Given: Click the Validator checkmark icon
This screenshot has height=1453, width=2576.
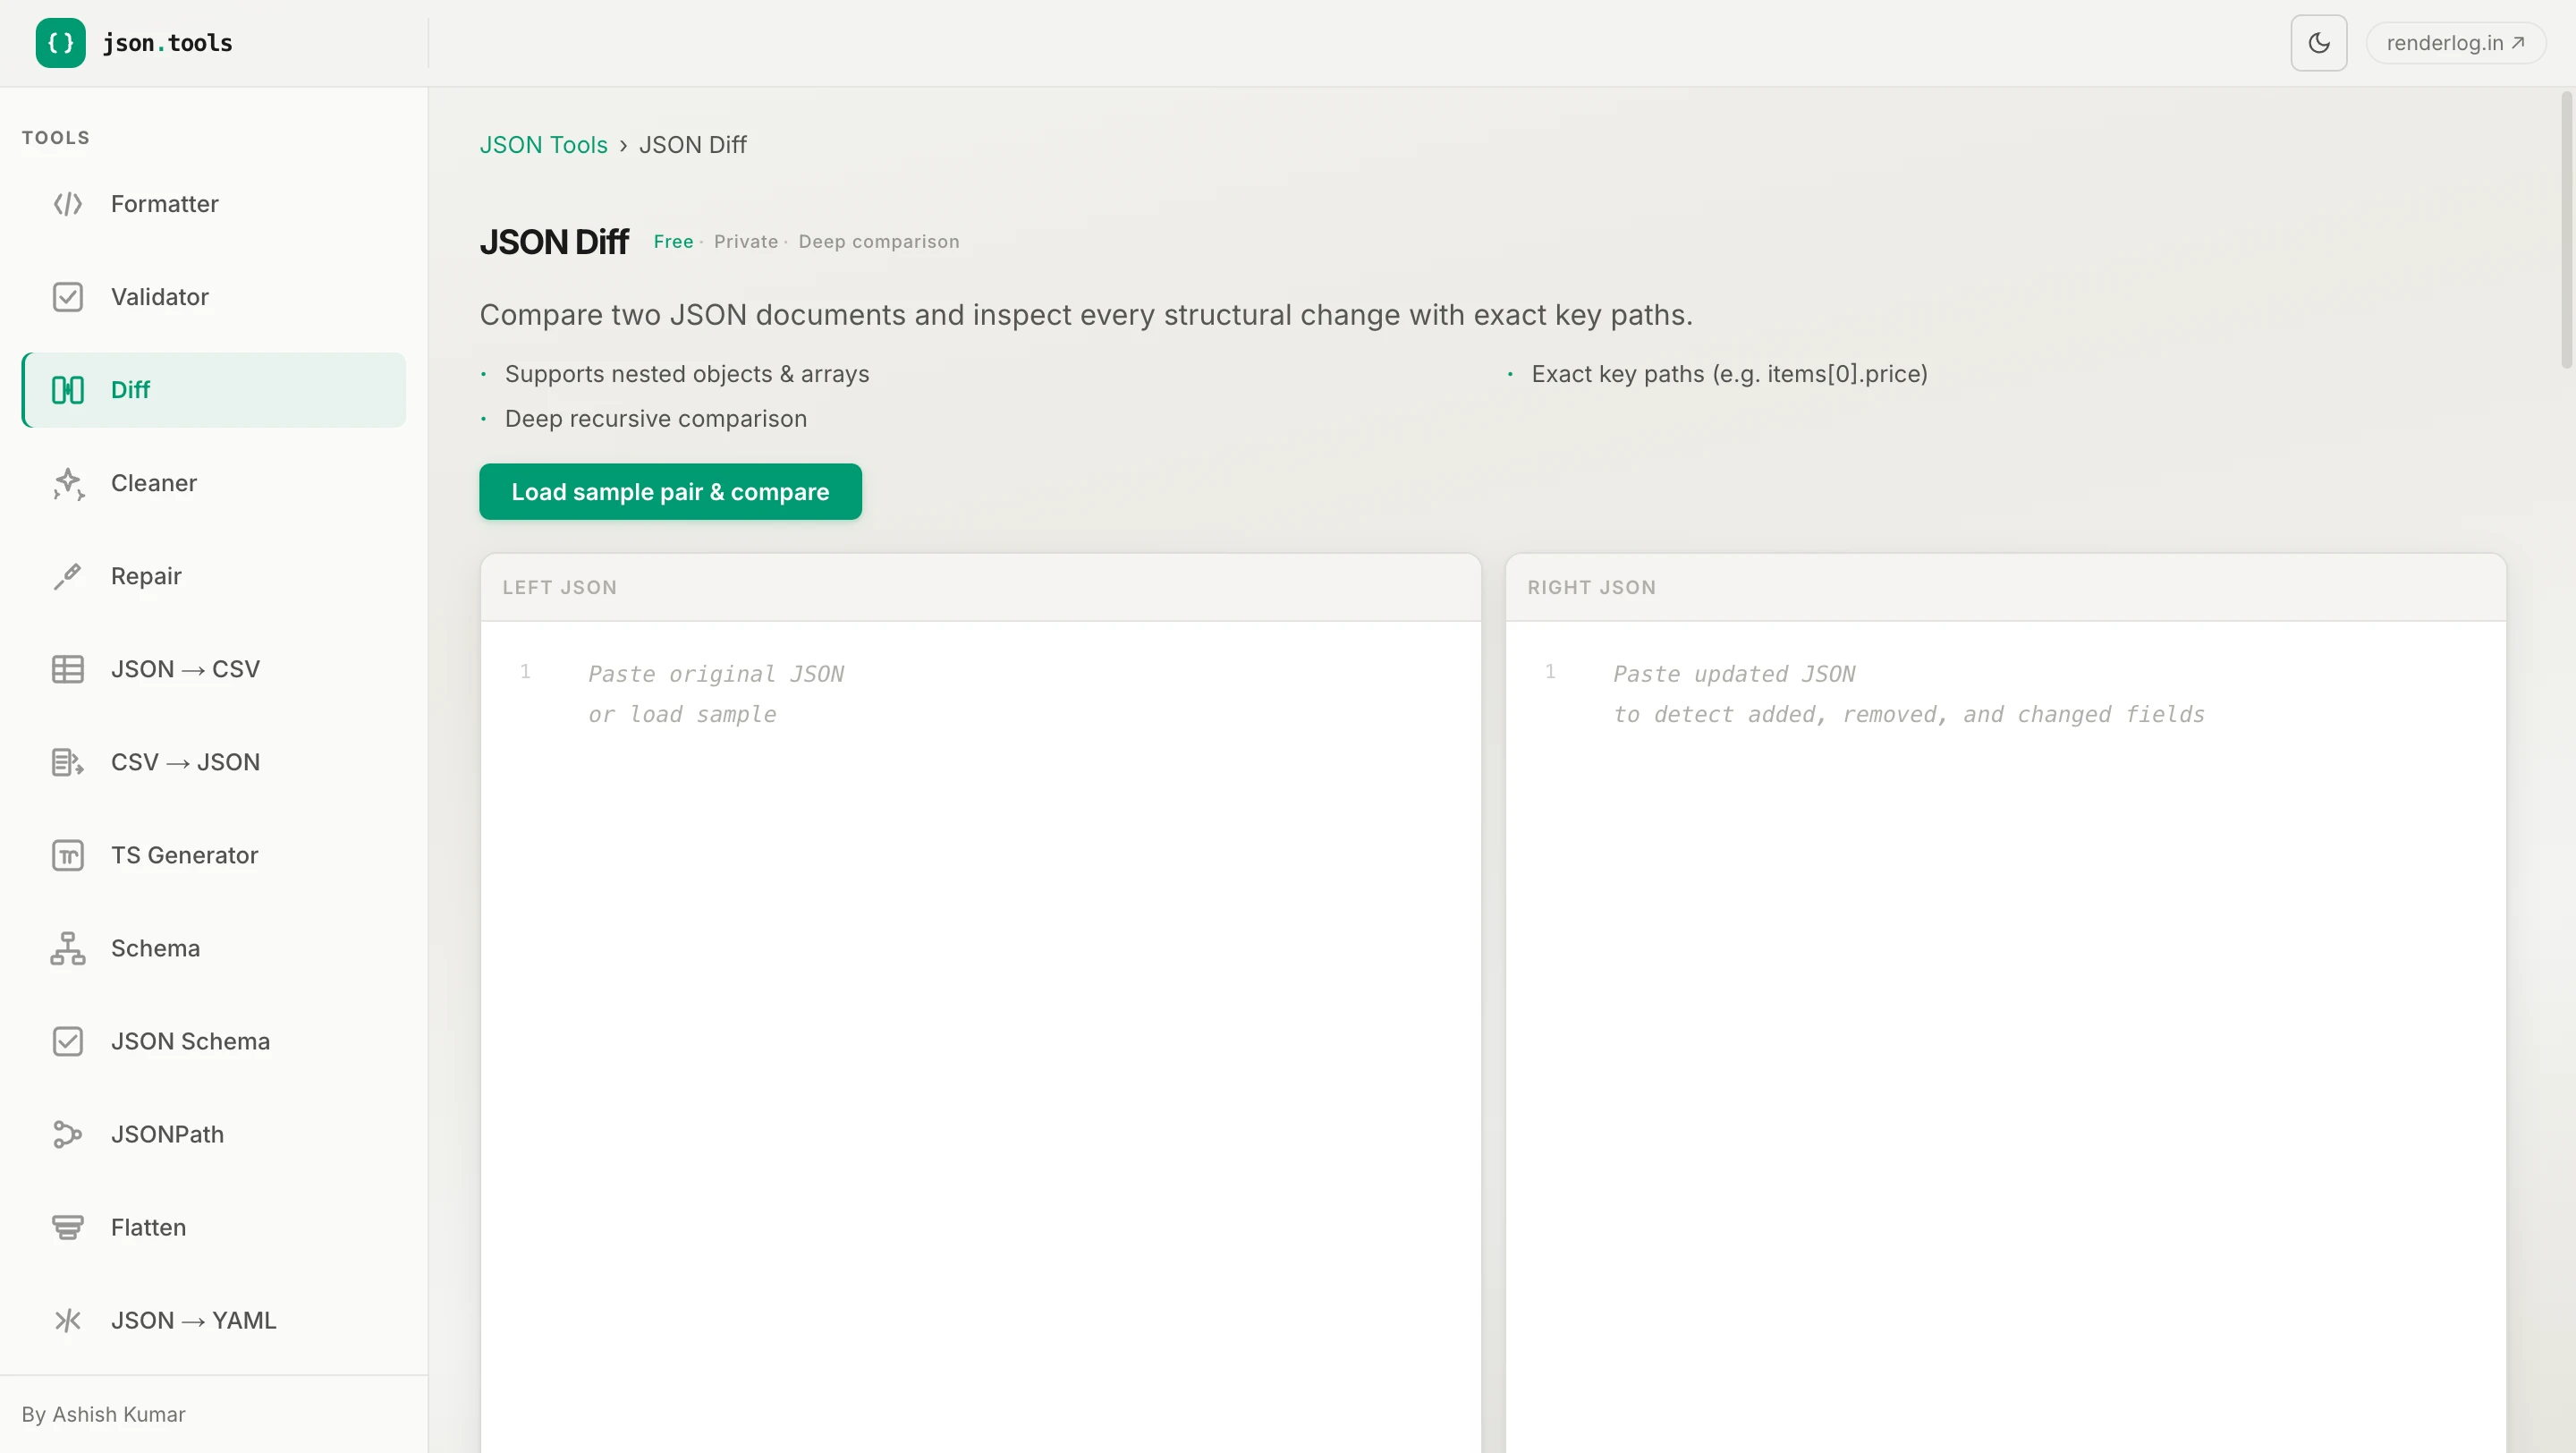Looking at the screenshot, I should (67, 297).
